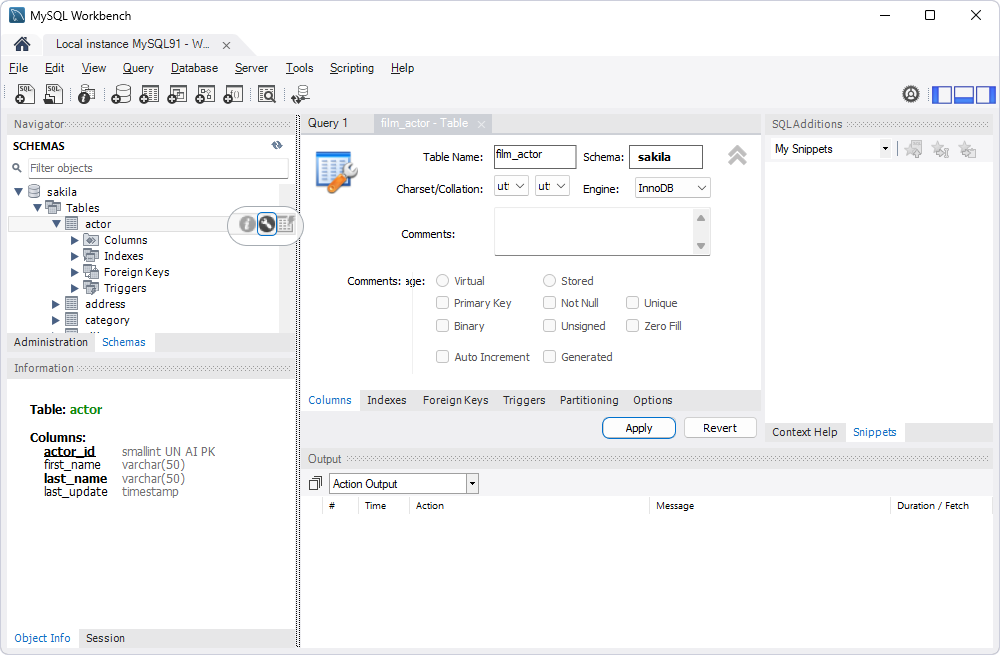Viewport: 1000px width, 655px height.
Task: Collapse table editor header with double chevron
Action: point(737,155)
